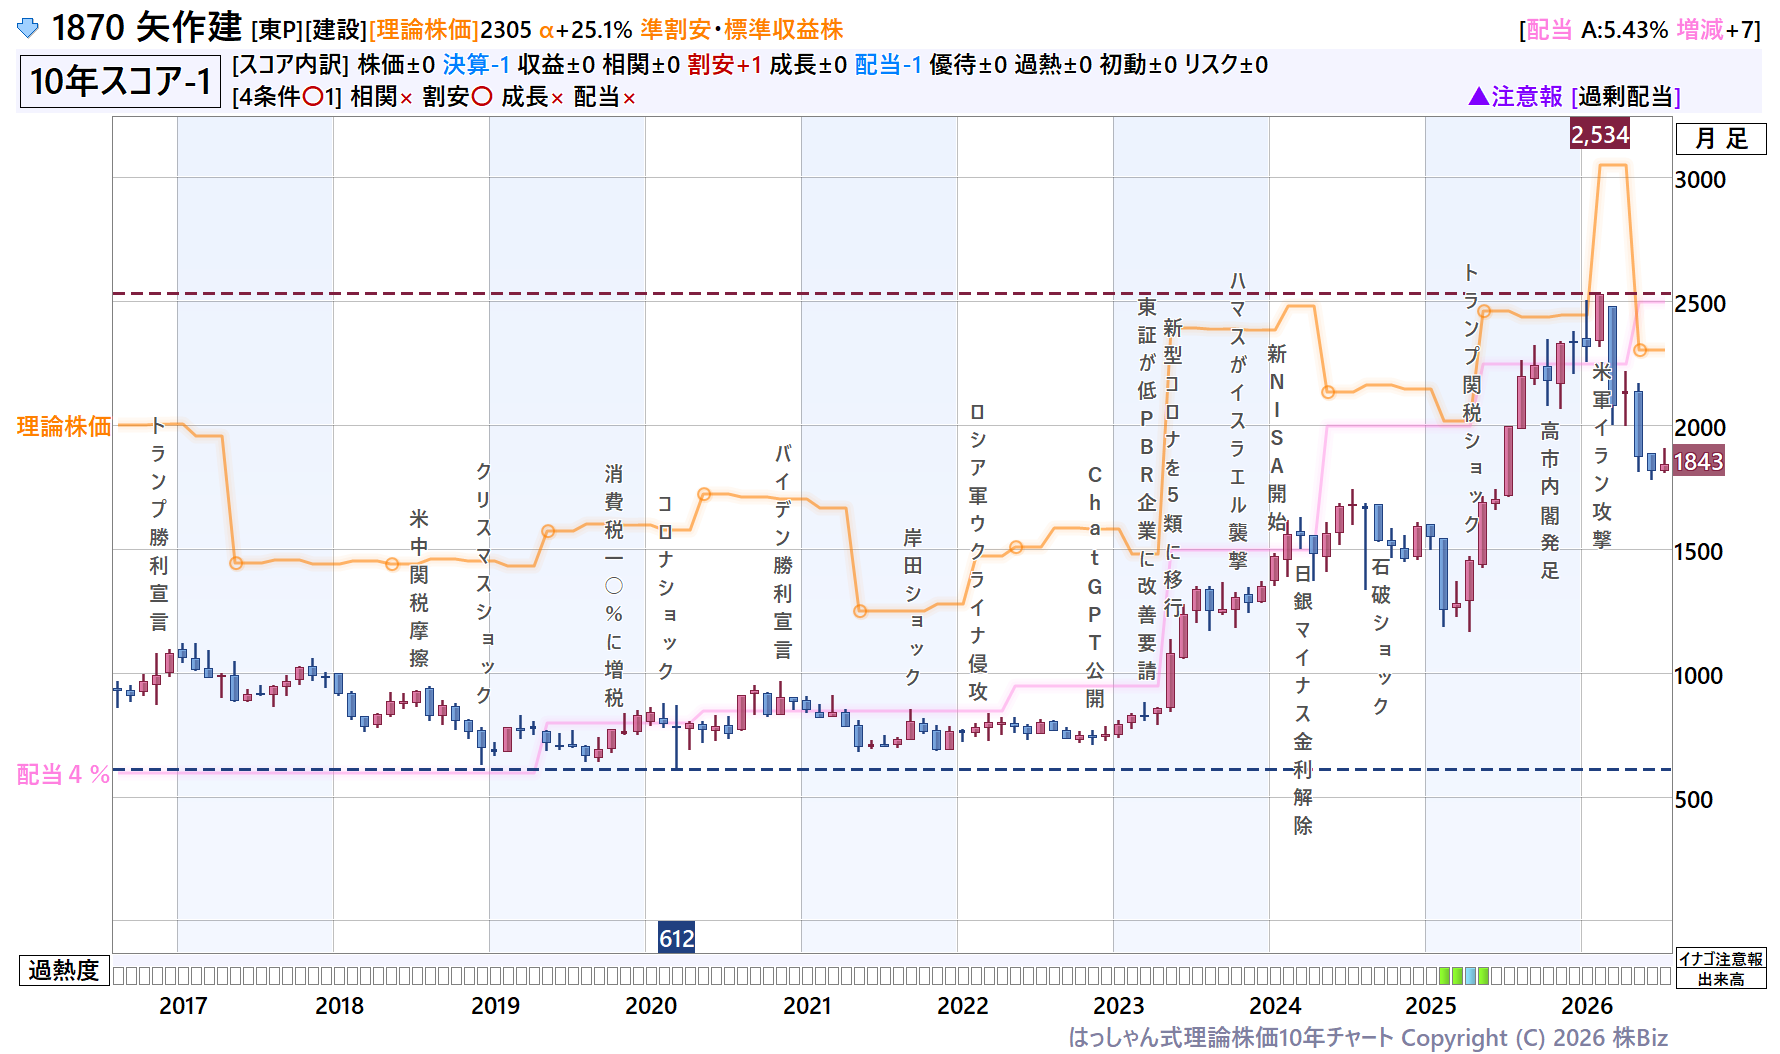Click the 米軍イラン攻撃 event annotation

(1602, 456)
